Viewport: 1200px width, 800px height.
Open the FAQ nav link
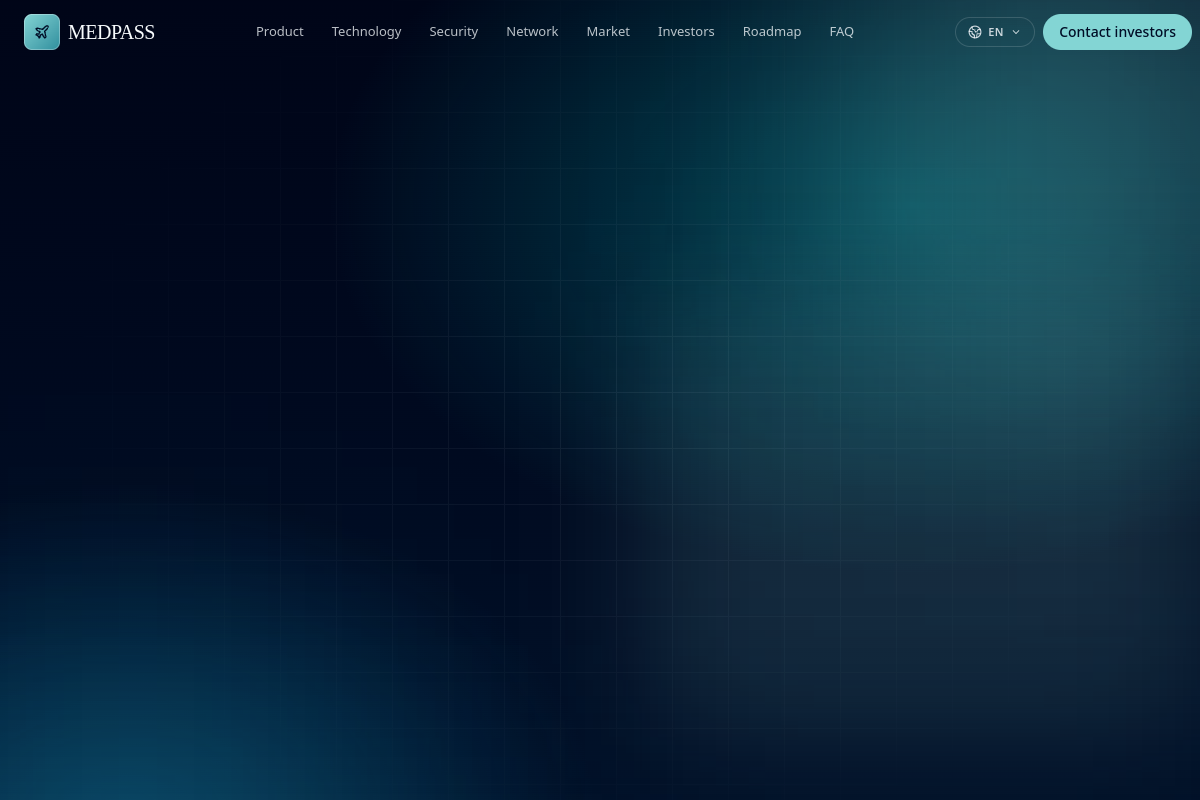pos(842,32)
